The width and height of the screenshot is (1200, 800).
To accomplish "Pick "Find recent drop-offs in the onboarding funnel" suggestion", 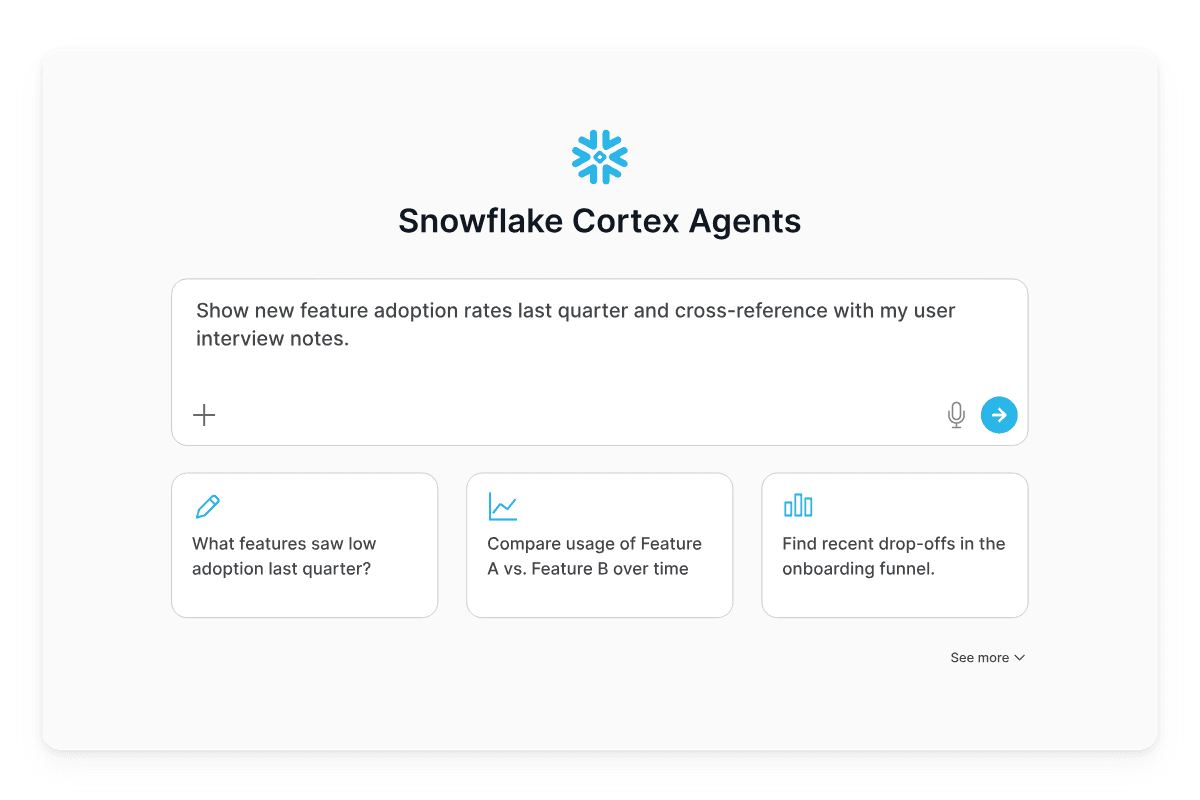I will (893, 556).
